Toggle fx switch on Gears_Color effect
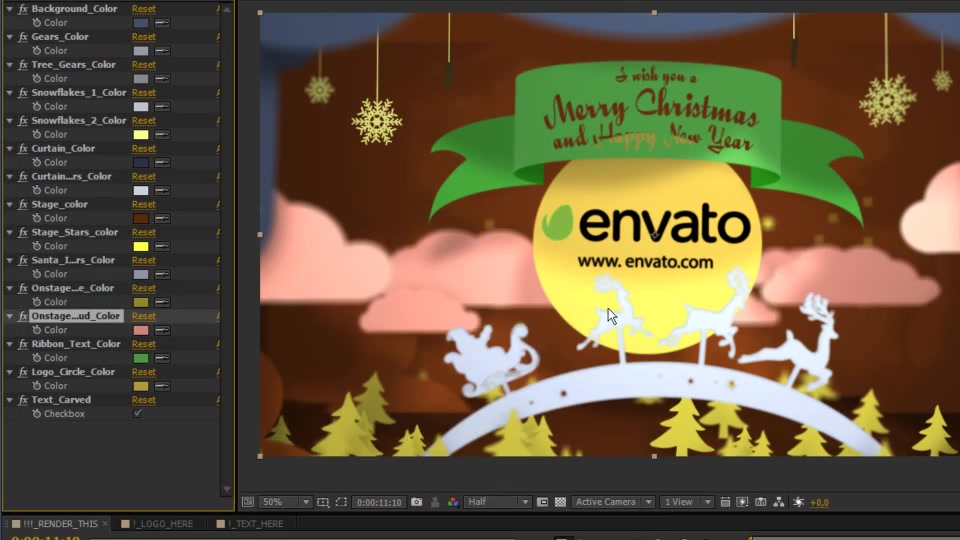Screen dimensions: 960x540 point(23,37)
